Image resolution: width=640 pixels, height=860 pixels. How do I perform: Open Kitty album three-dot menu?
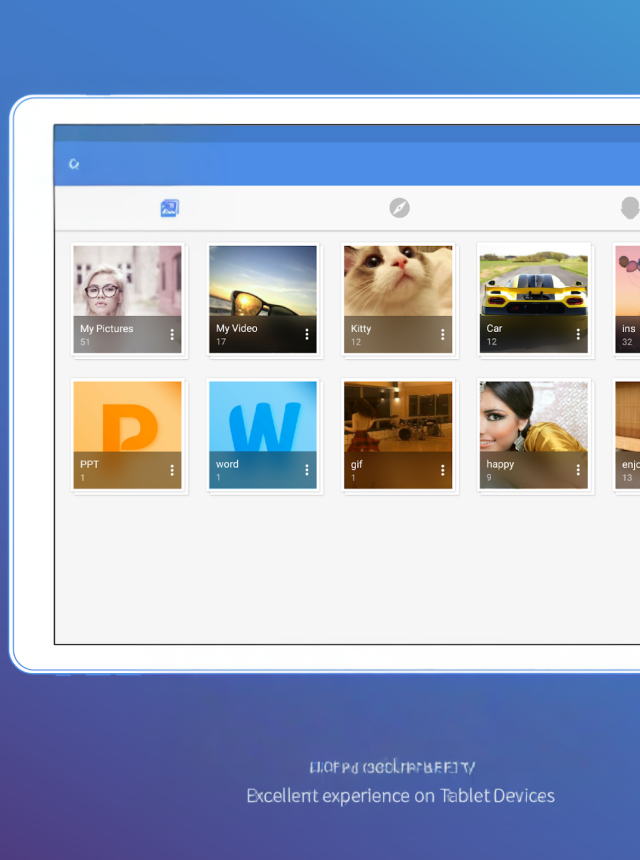[x=443, y=335]
